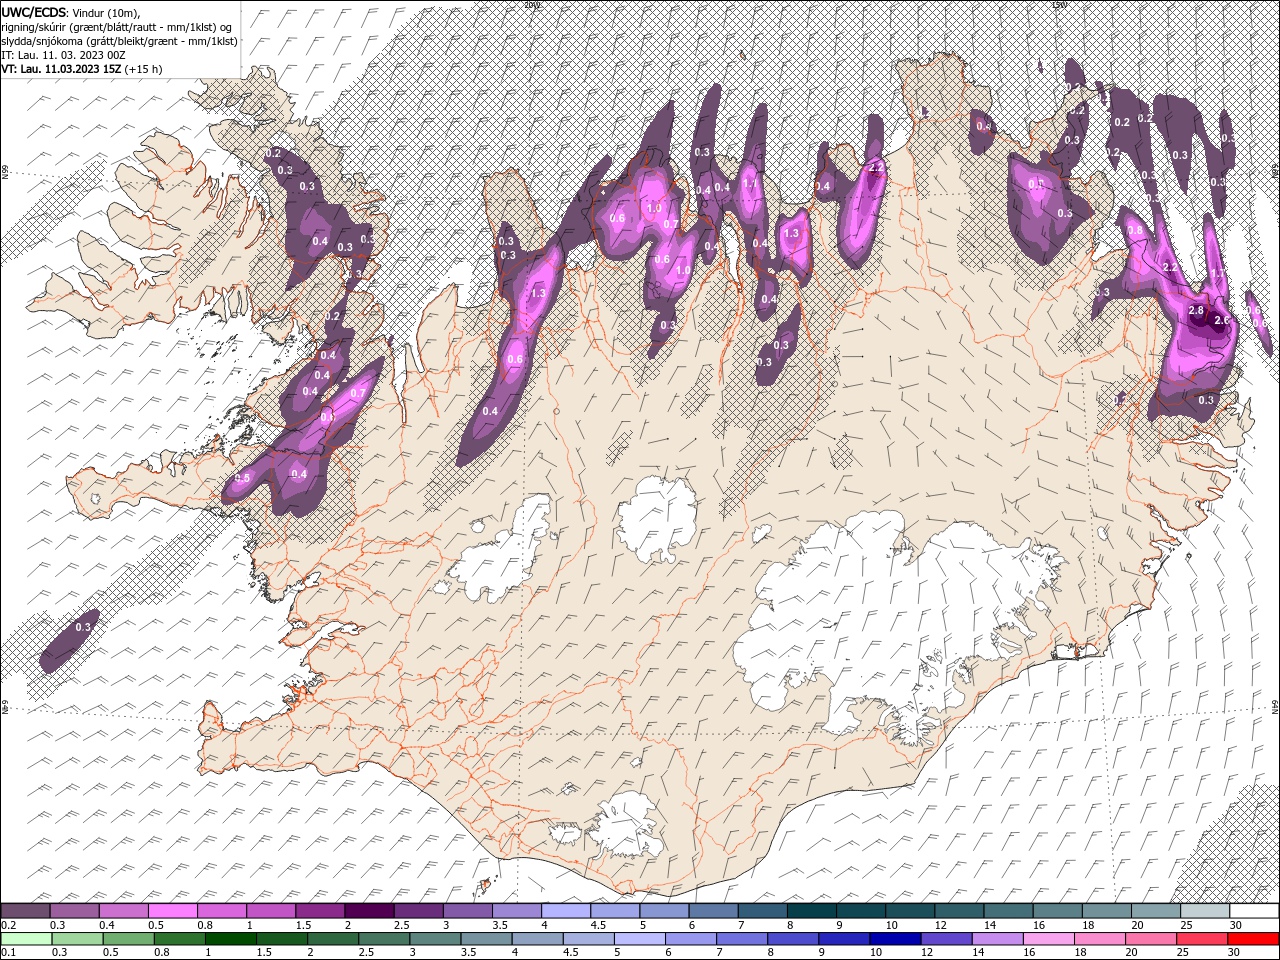Click the dark mauve 0.2 swatch in upper legend row
Screen dimensions: 1280x960
(25, 910)
